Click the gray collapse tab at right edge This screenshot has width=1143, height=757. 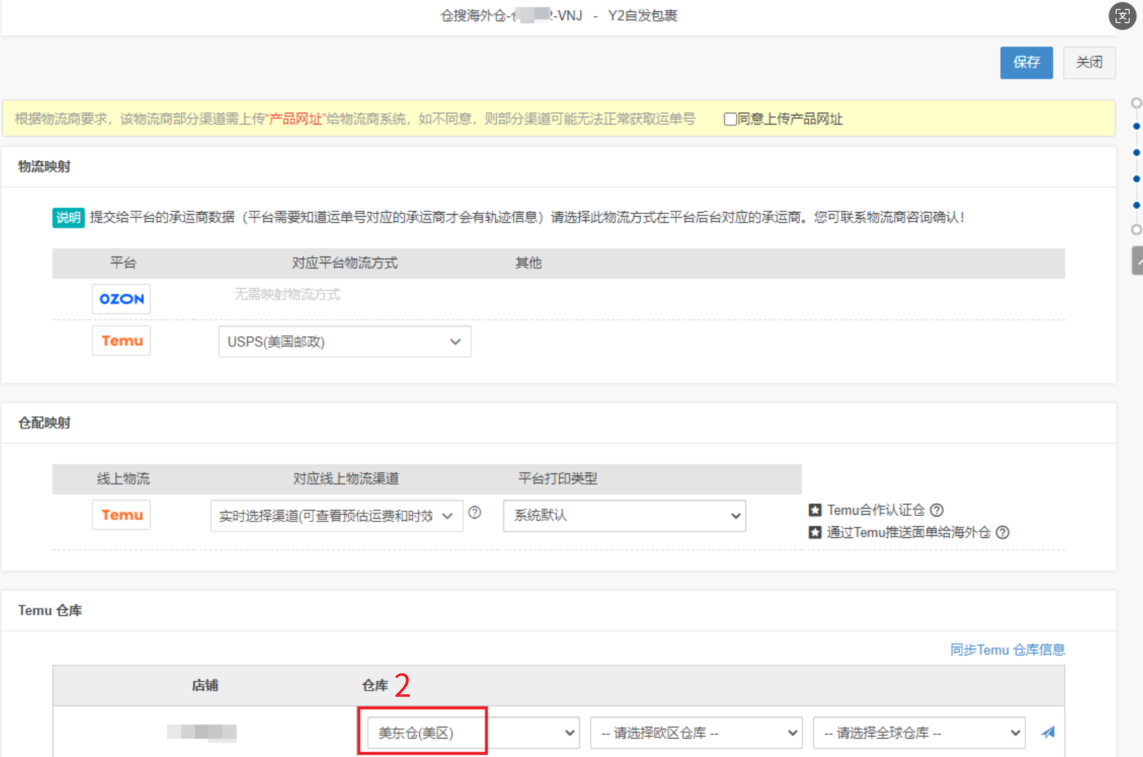coord(1137,260)
